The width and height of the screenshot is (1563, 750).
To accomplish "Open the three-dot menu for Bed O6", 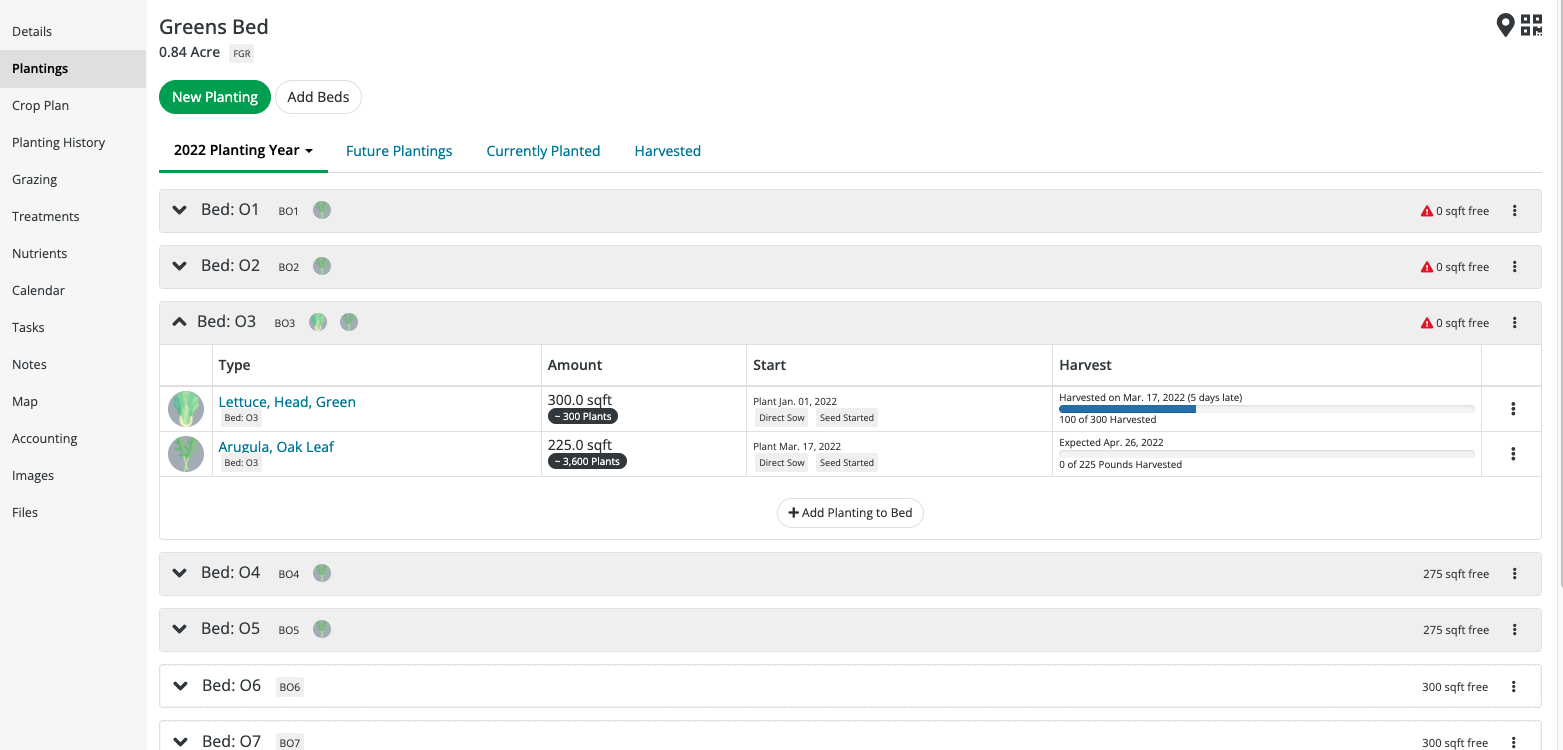I will pyautogui.click(x=1514, y=687).
